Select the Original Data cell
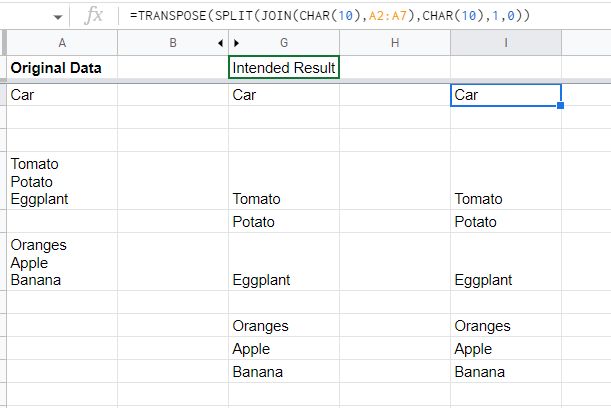The width and height of the screenshot is (611, 408). [x=62, y=68]
